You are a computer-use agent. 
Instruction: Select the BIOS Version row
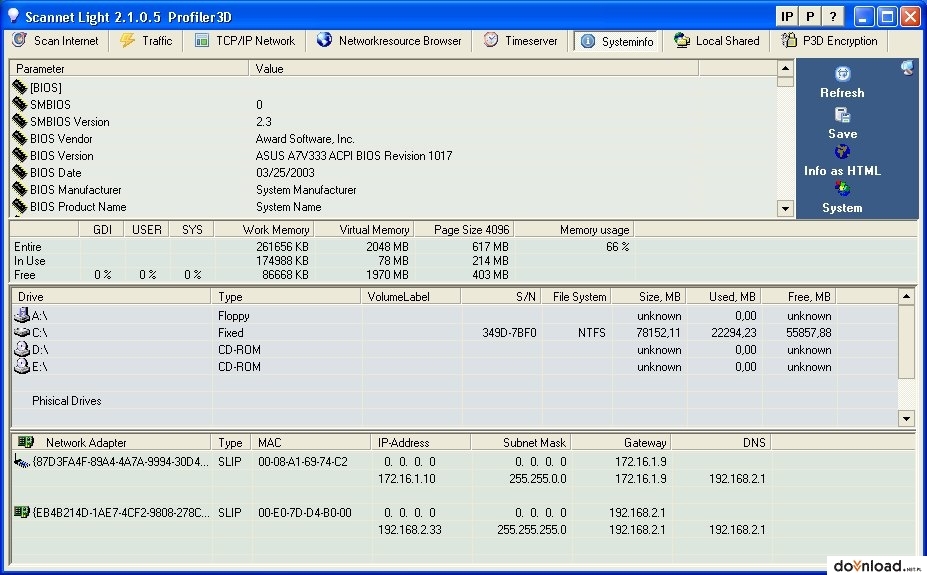393,156
